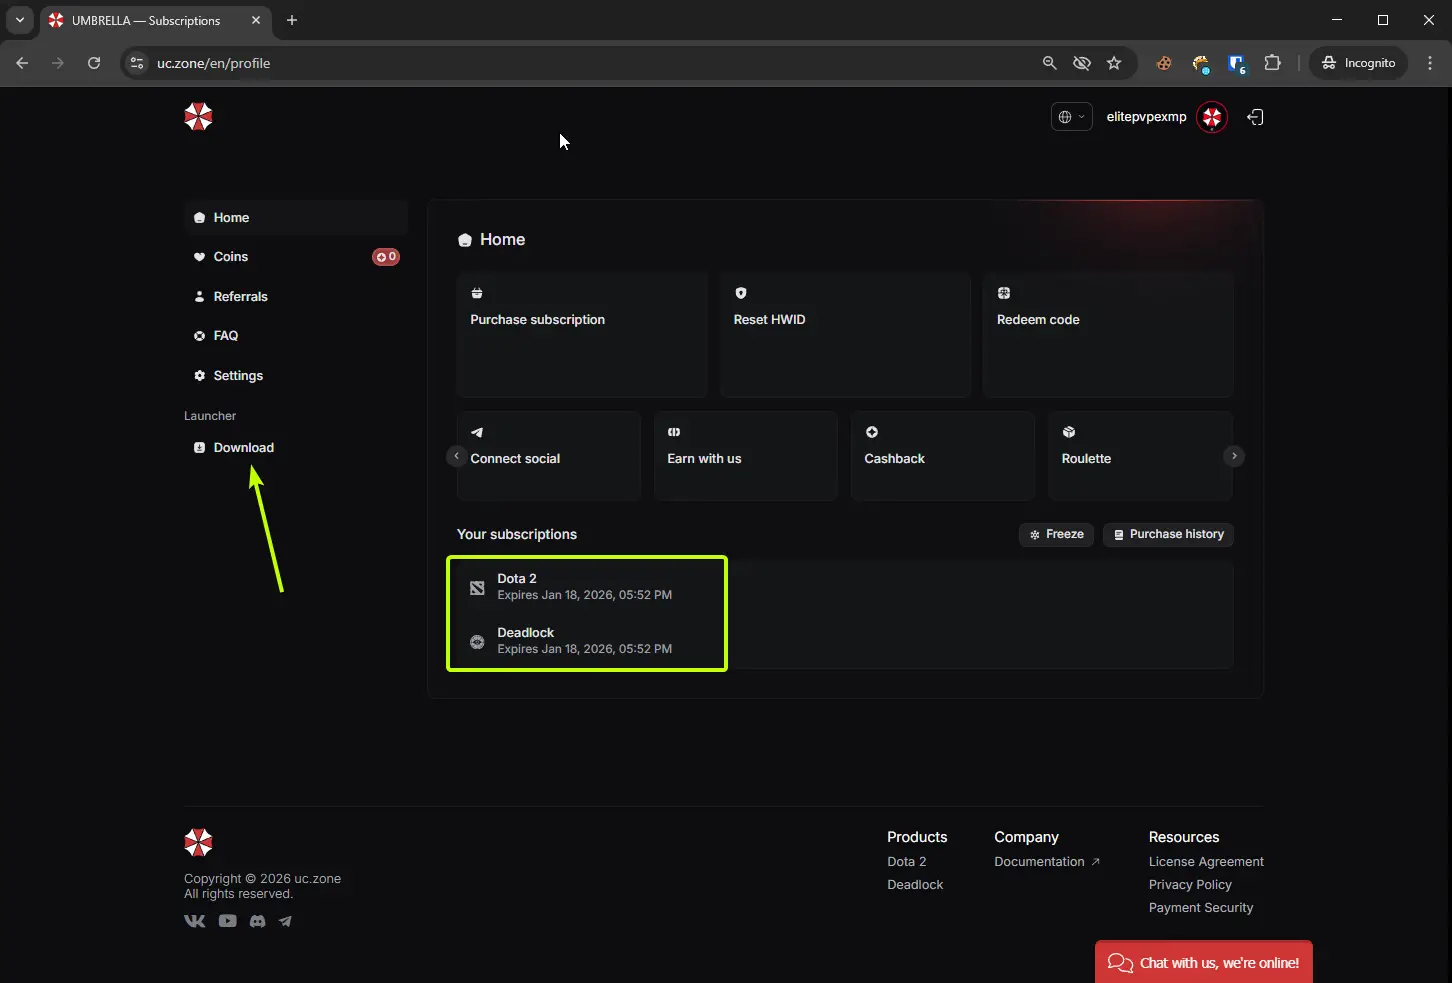Viewport: 1452px width, 983px height.
Task: Click the VK icon in the footer
Action: click(195, 921)
